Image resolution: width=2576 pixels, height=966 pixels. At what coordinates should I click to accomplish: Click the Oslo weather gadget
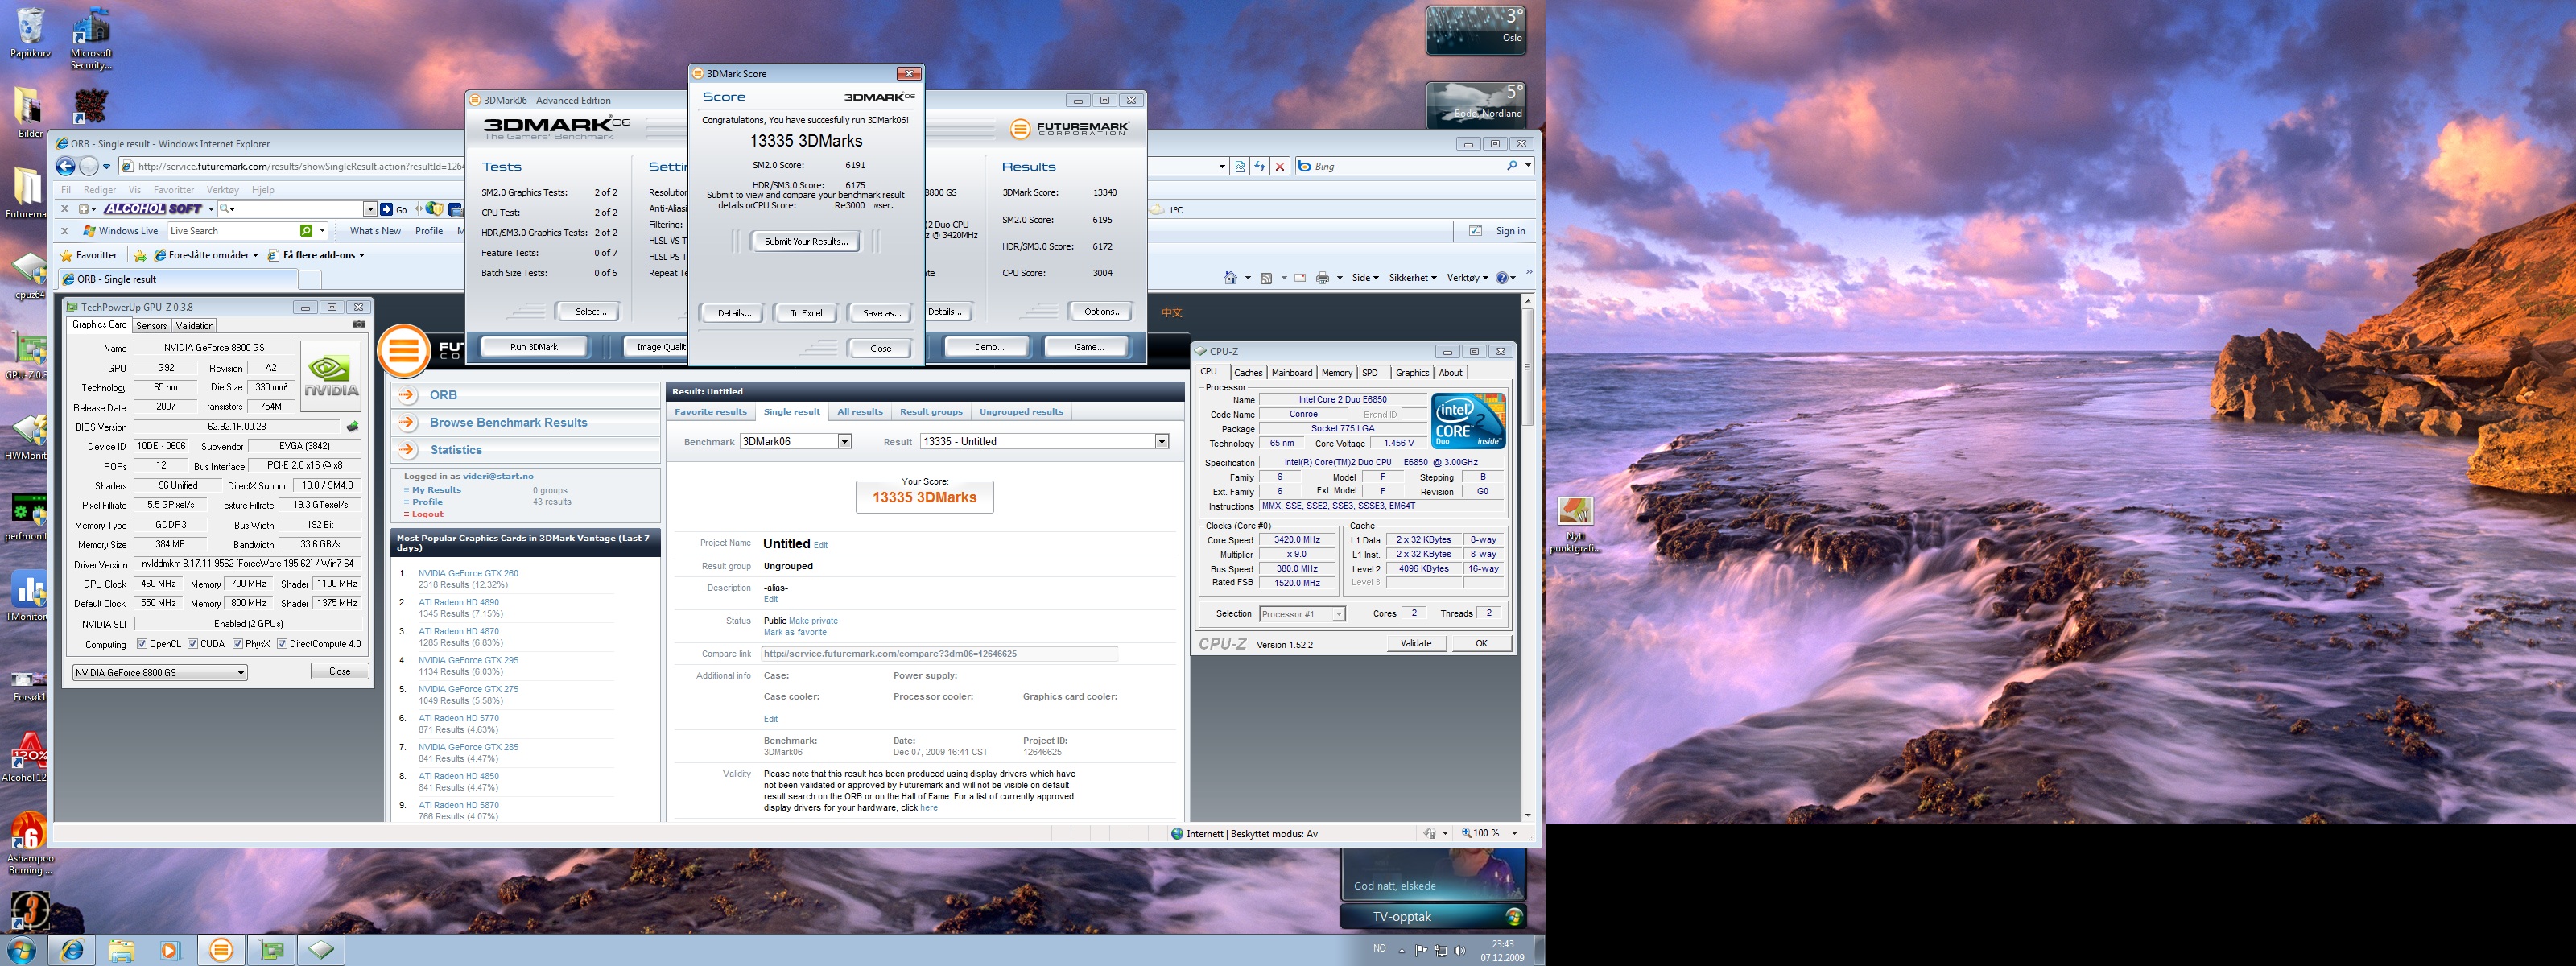pyautogui.click(x=1475, y=30)
